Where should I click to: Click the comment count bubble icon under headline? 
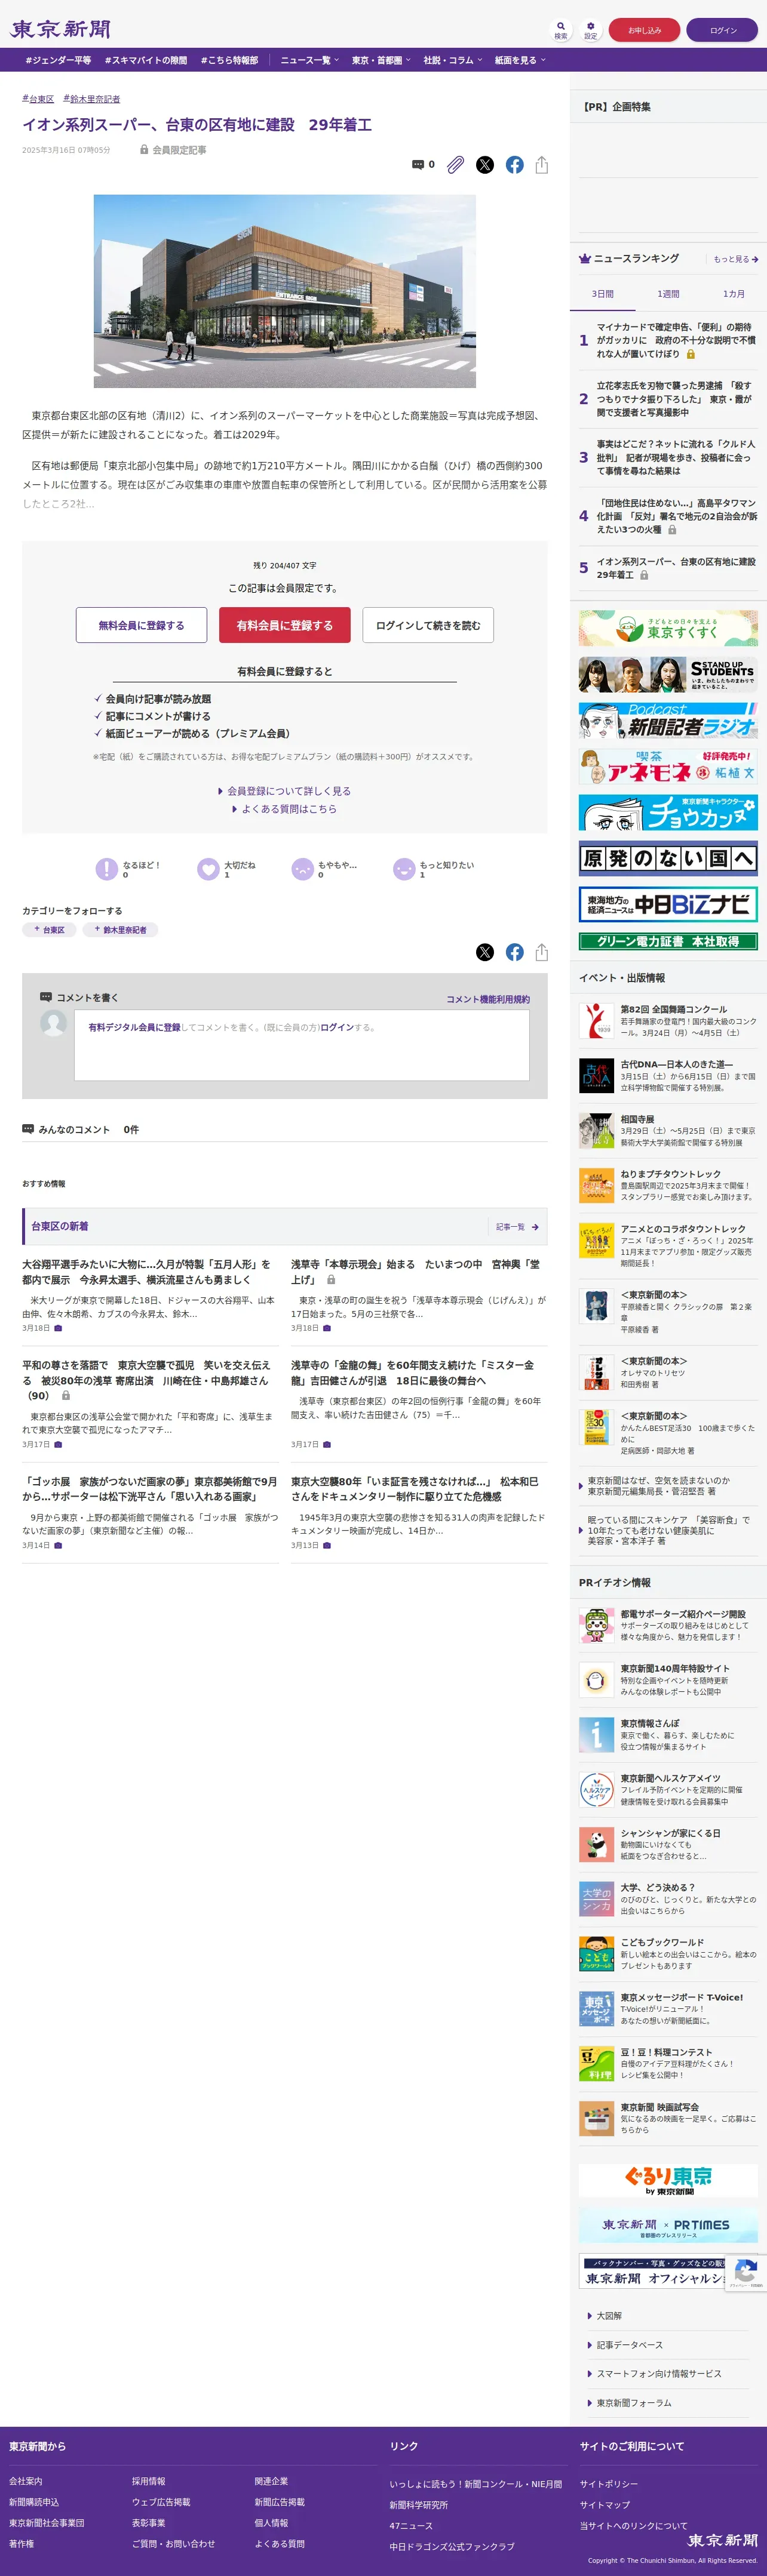point(418,165)
